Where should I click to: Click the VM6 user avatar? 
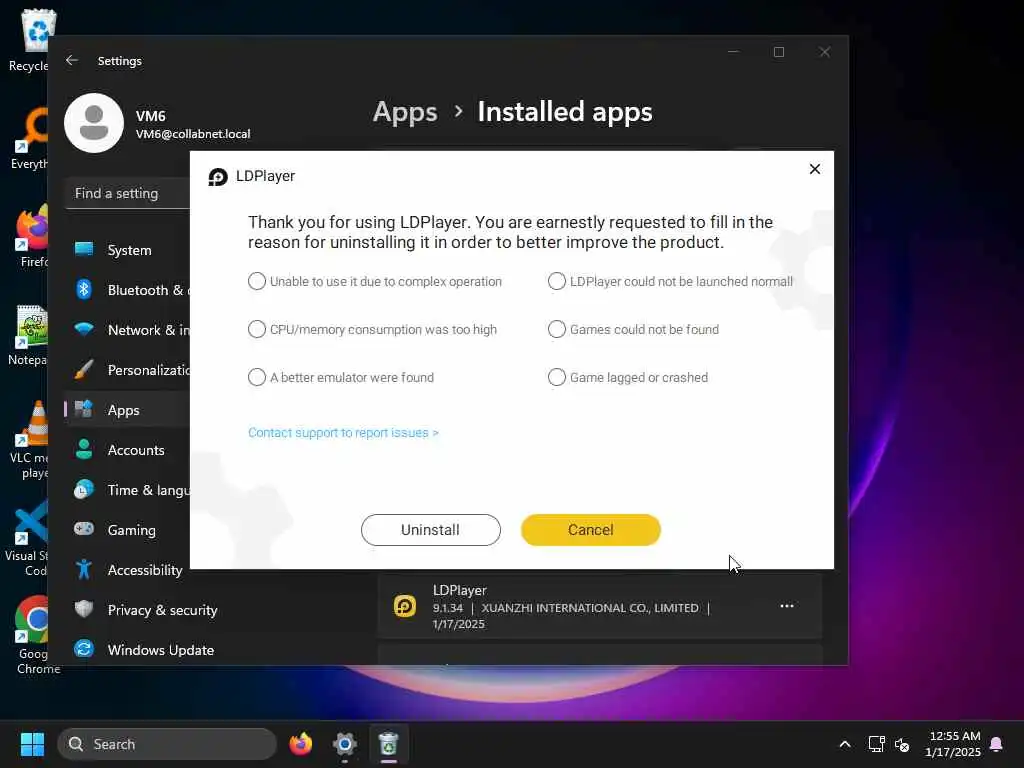pos(94,123)
